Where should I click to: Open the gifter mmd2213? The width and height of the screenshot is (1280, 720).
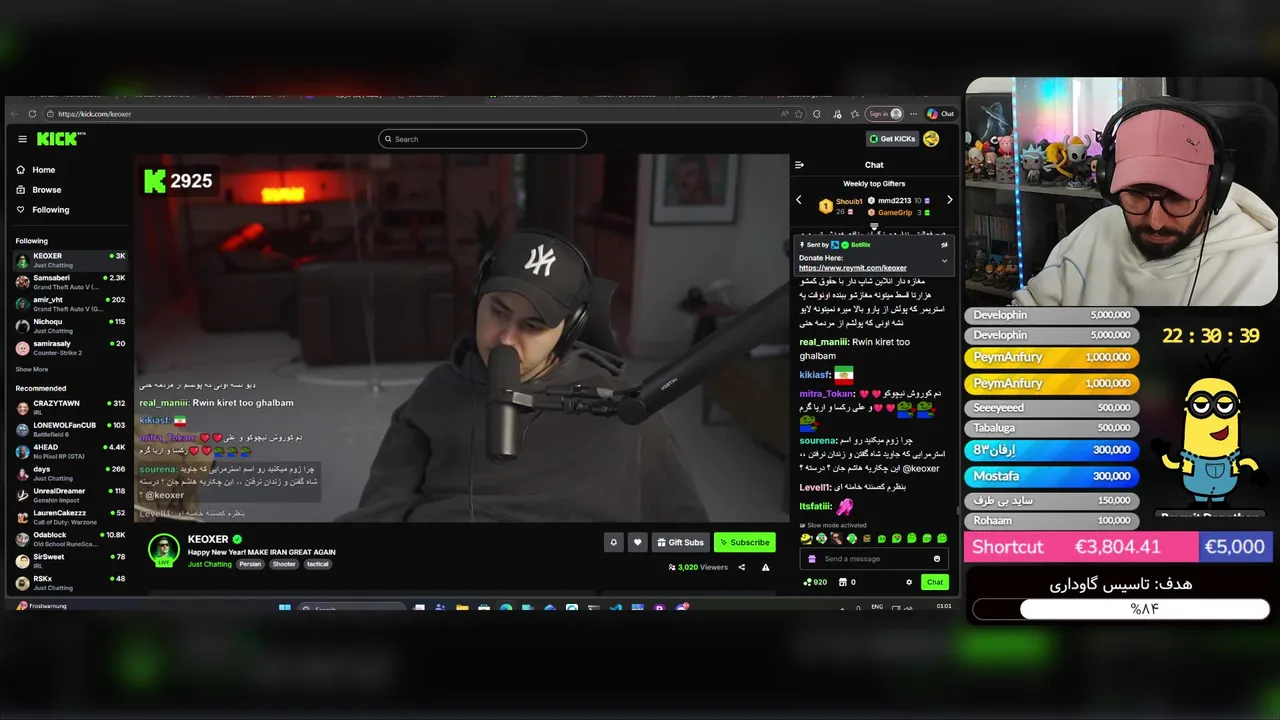point(899,201)
